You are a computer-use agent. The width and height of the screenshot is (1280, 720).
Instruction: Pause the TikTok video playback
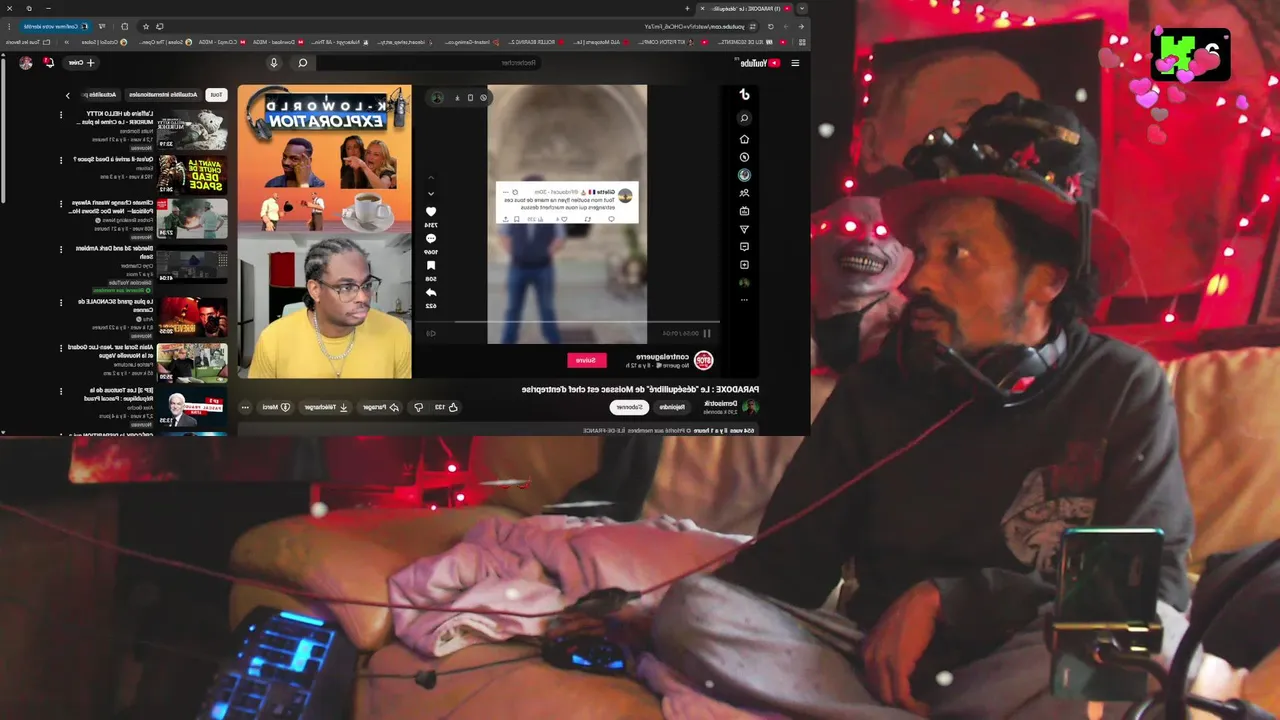click(x=707, y=334)
